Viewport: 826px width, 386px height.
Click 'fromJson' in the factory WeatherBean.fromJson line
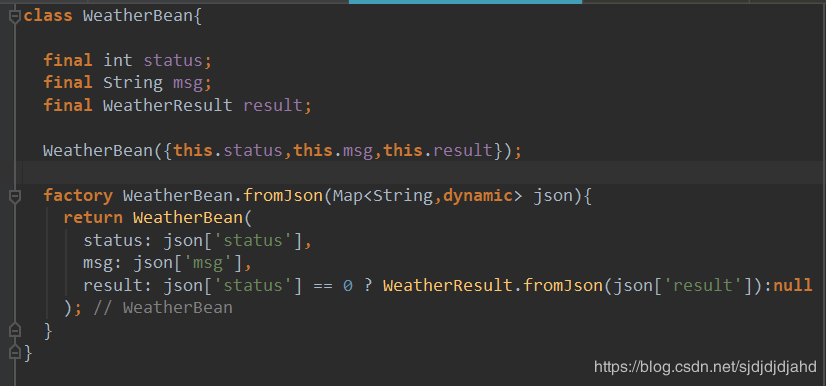pos(283,195)
